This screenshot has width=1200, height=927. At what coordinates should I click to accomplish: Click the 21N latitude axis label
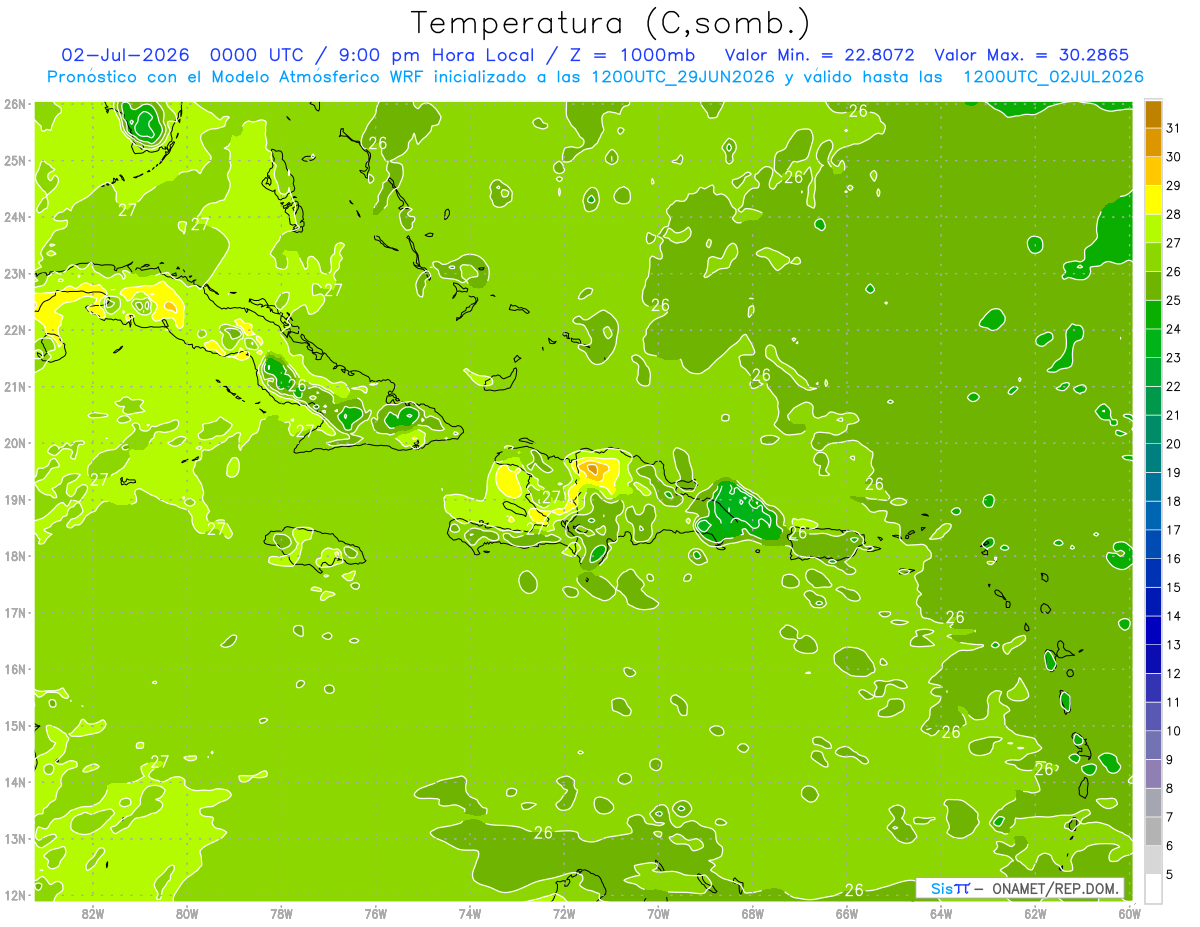click(15, 386)
